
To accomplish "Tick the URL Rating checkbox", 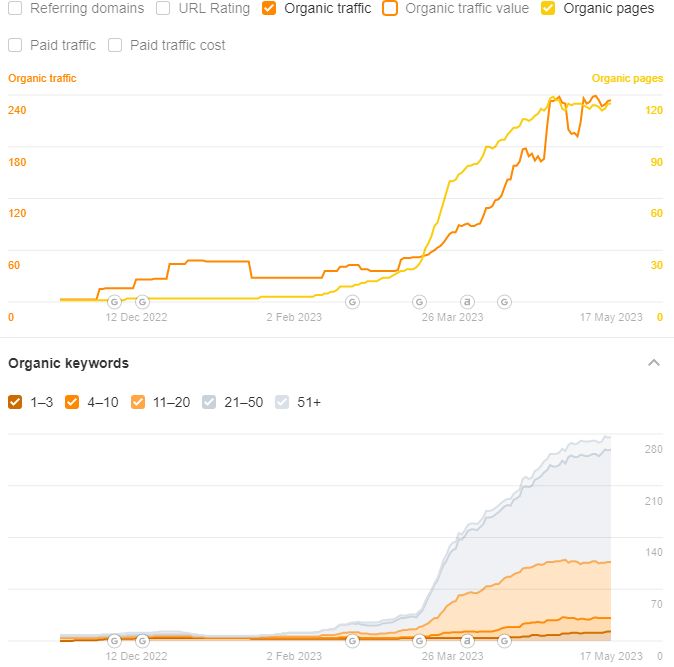I will coord(163,8).
